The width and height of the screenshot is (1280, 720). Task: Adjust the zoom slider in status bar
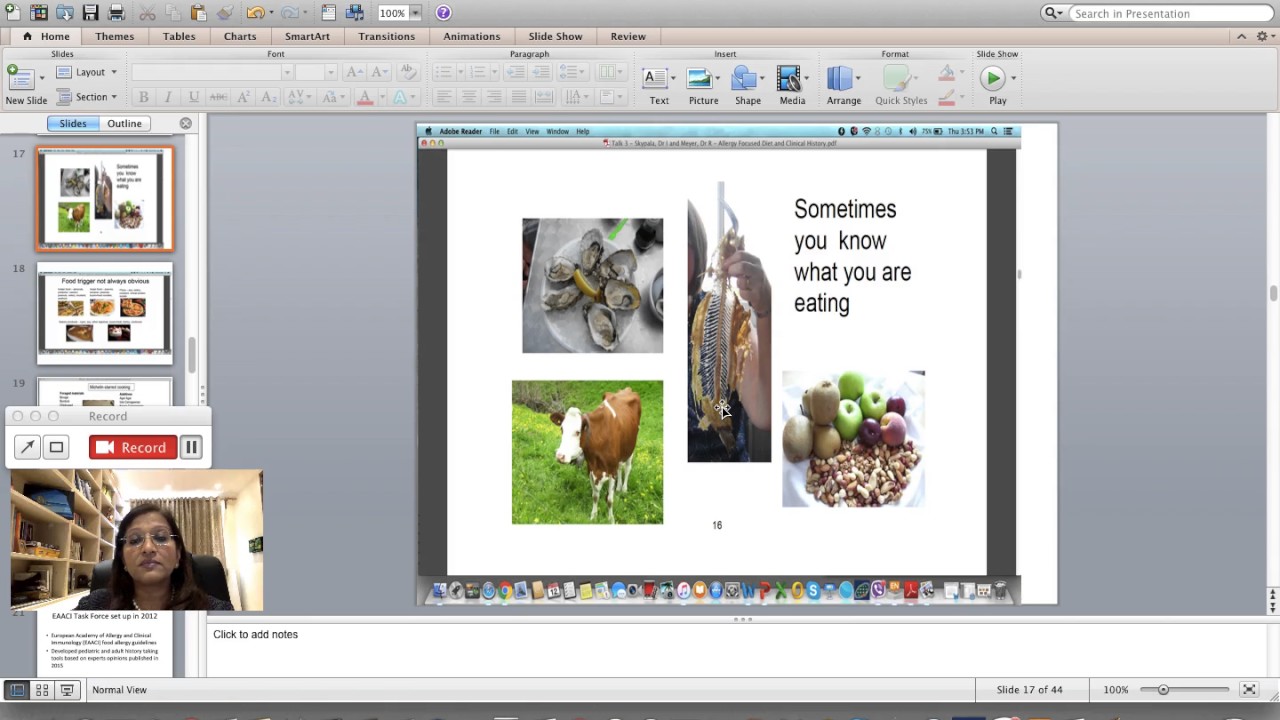(x=1163, y=690)
